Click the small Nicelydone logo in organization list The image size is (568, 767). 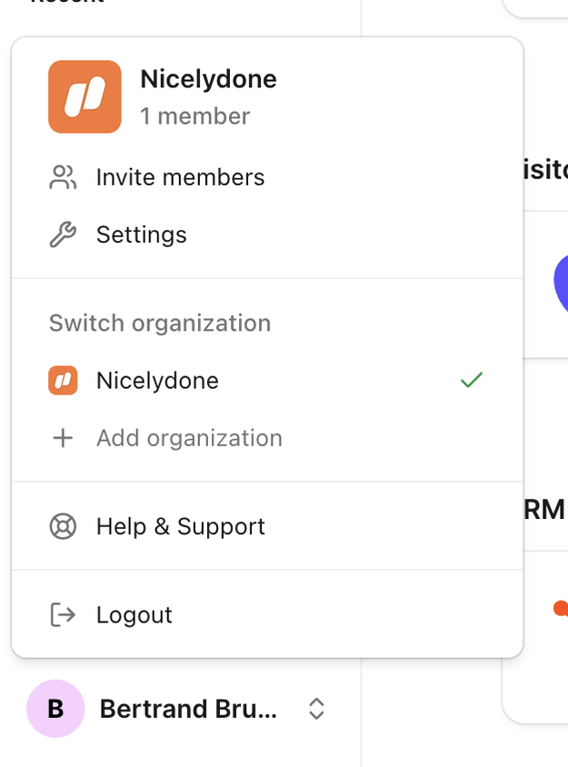63,380
